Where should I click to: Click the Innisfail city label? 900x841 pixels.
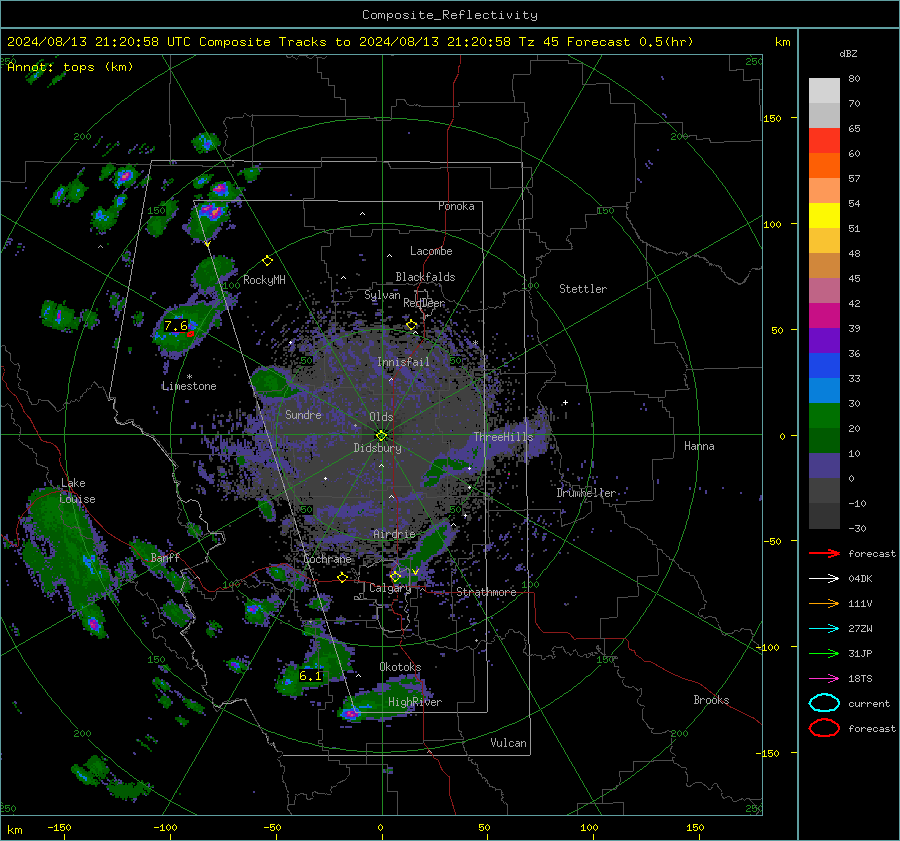(x=404, y=362)
